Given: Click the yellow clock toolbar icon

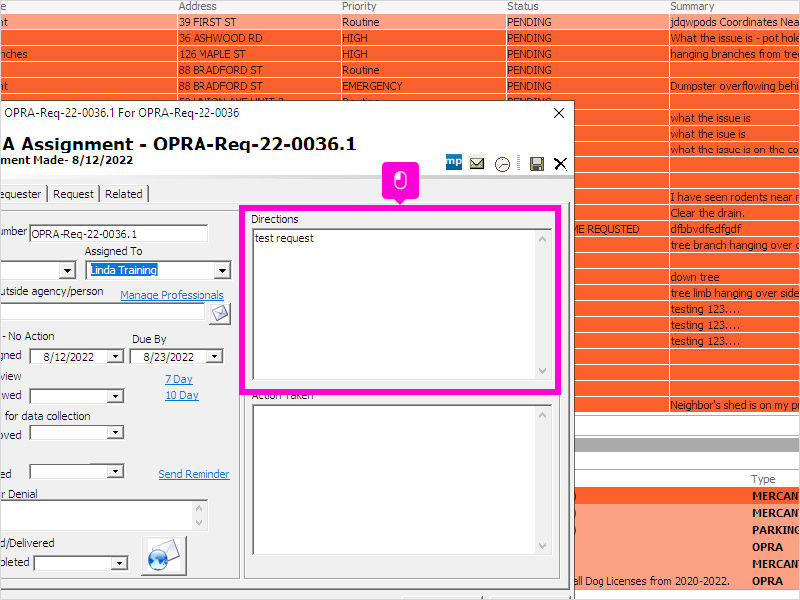Looking at the screenshot, I should click(x=502, y=164).
